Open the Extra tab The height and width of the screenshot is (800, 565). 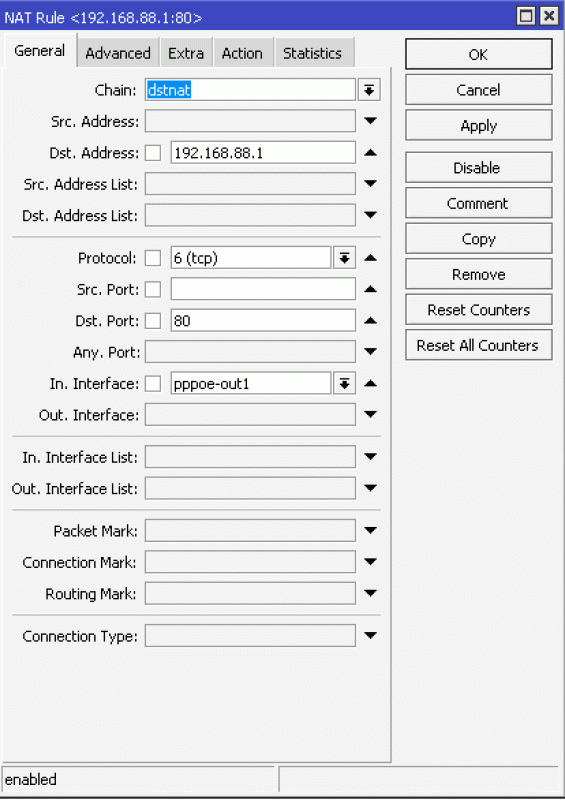click(x=186, y=53)
